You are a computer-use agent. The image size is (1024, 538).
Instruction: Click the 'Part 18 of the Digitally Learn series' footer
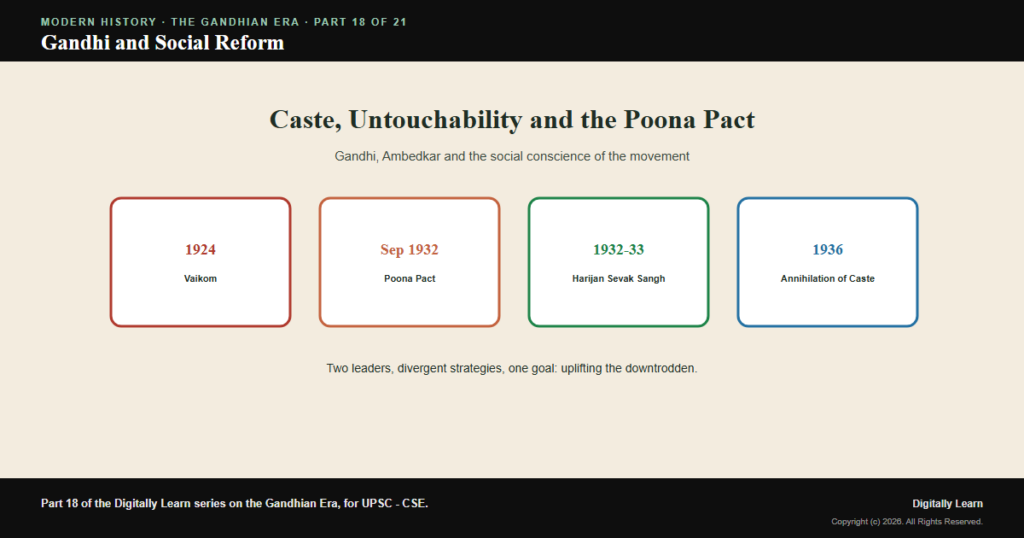(x=234, y=503)
